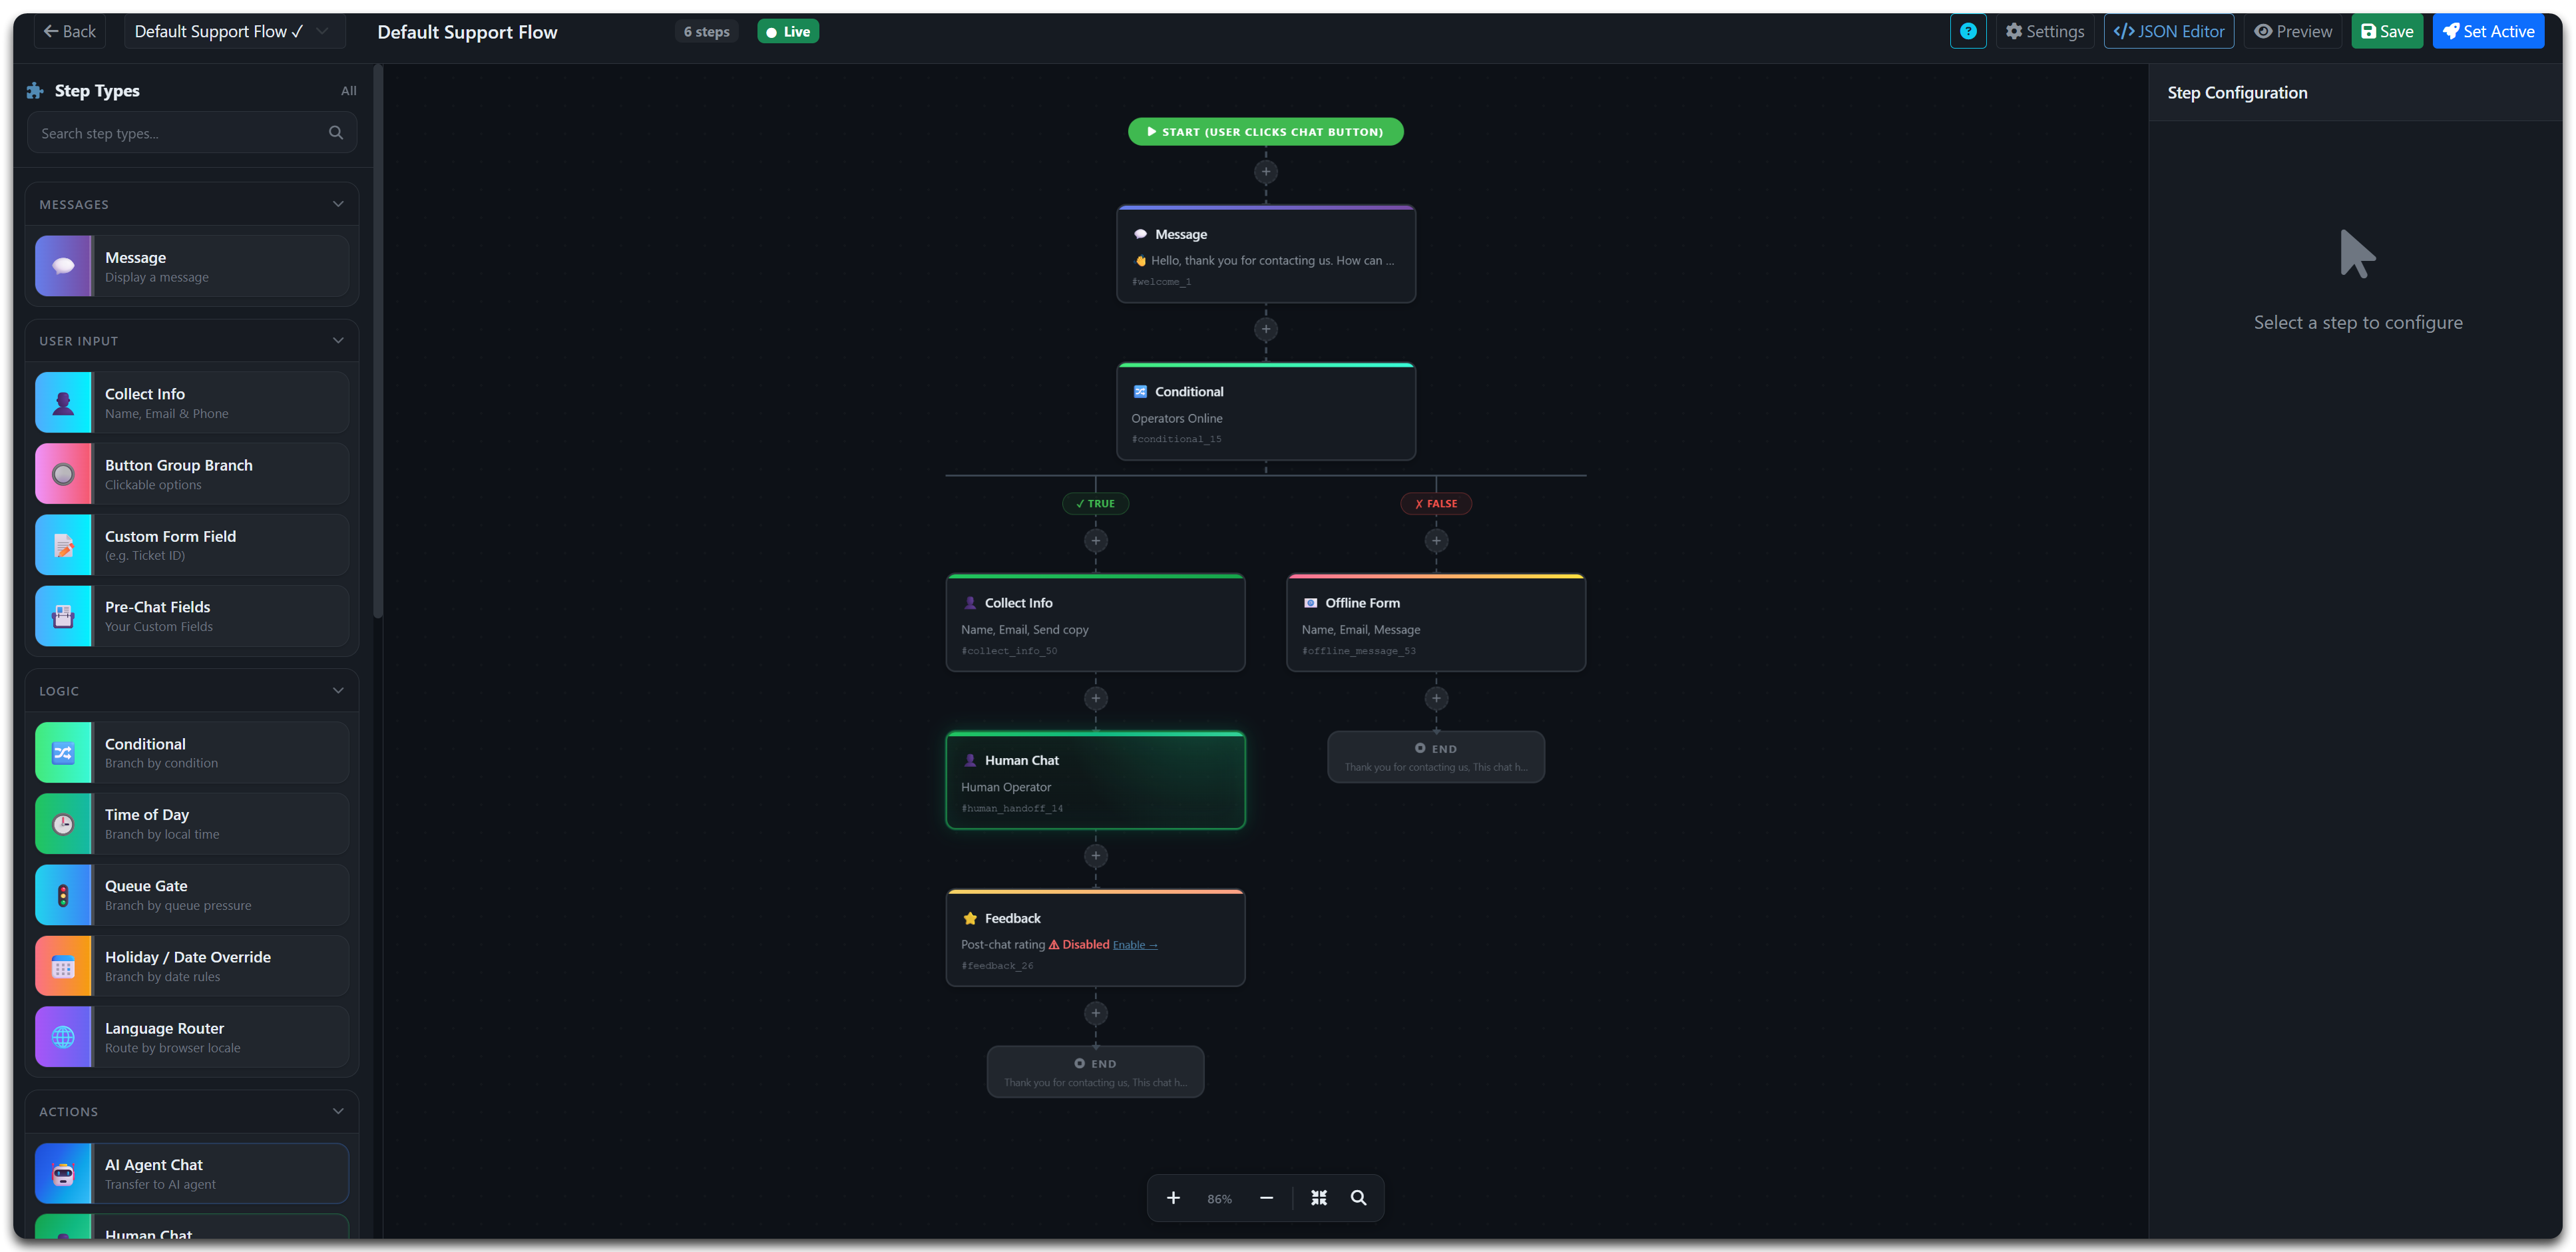Click the canvas search magnifier icon
This screenshot has height=1252, width=2576.
point(1358,1198)
